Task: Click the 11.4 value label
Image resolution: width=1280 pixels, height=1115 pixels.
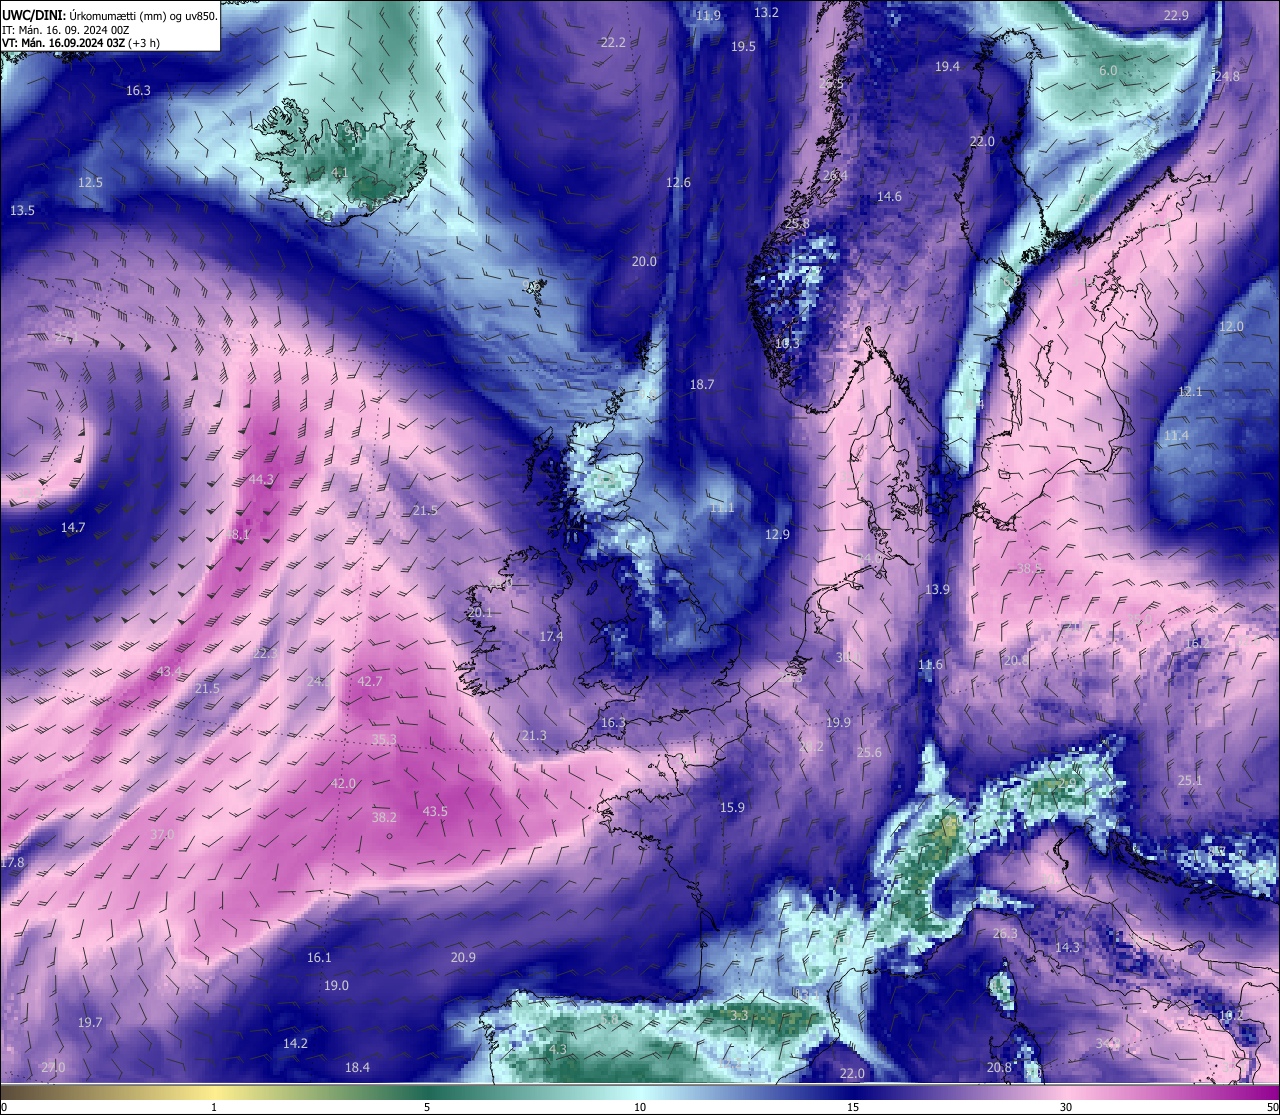Action: point(1176,436)
